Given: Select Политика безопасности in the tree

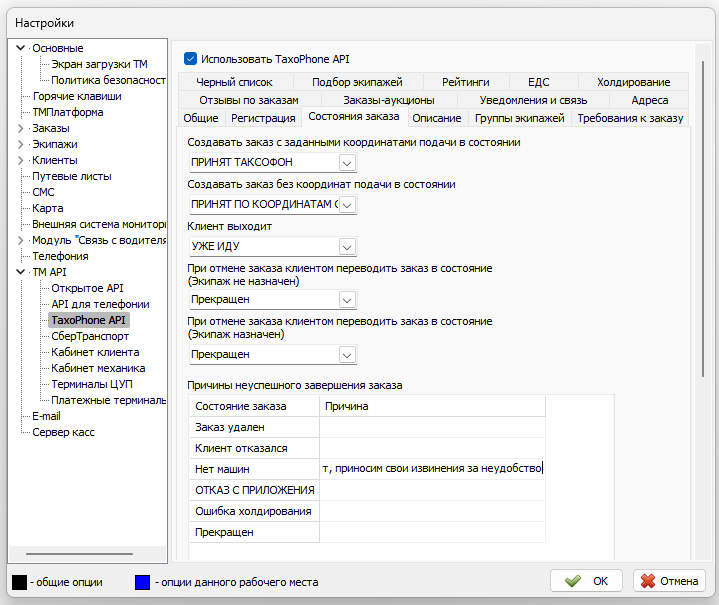Looking at the screenshot, I should point(108,80).
